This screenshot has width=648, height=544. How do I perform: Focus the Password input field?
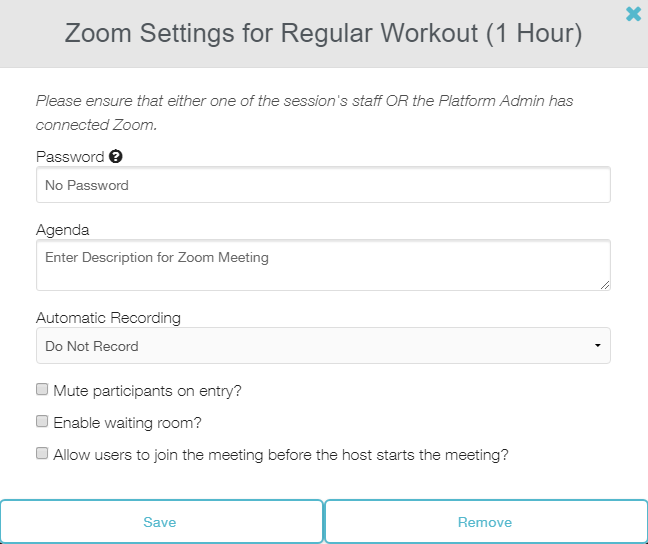click(323, 185)
